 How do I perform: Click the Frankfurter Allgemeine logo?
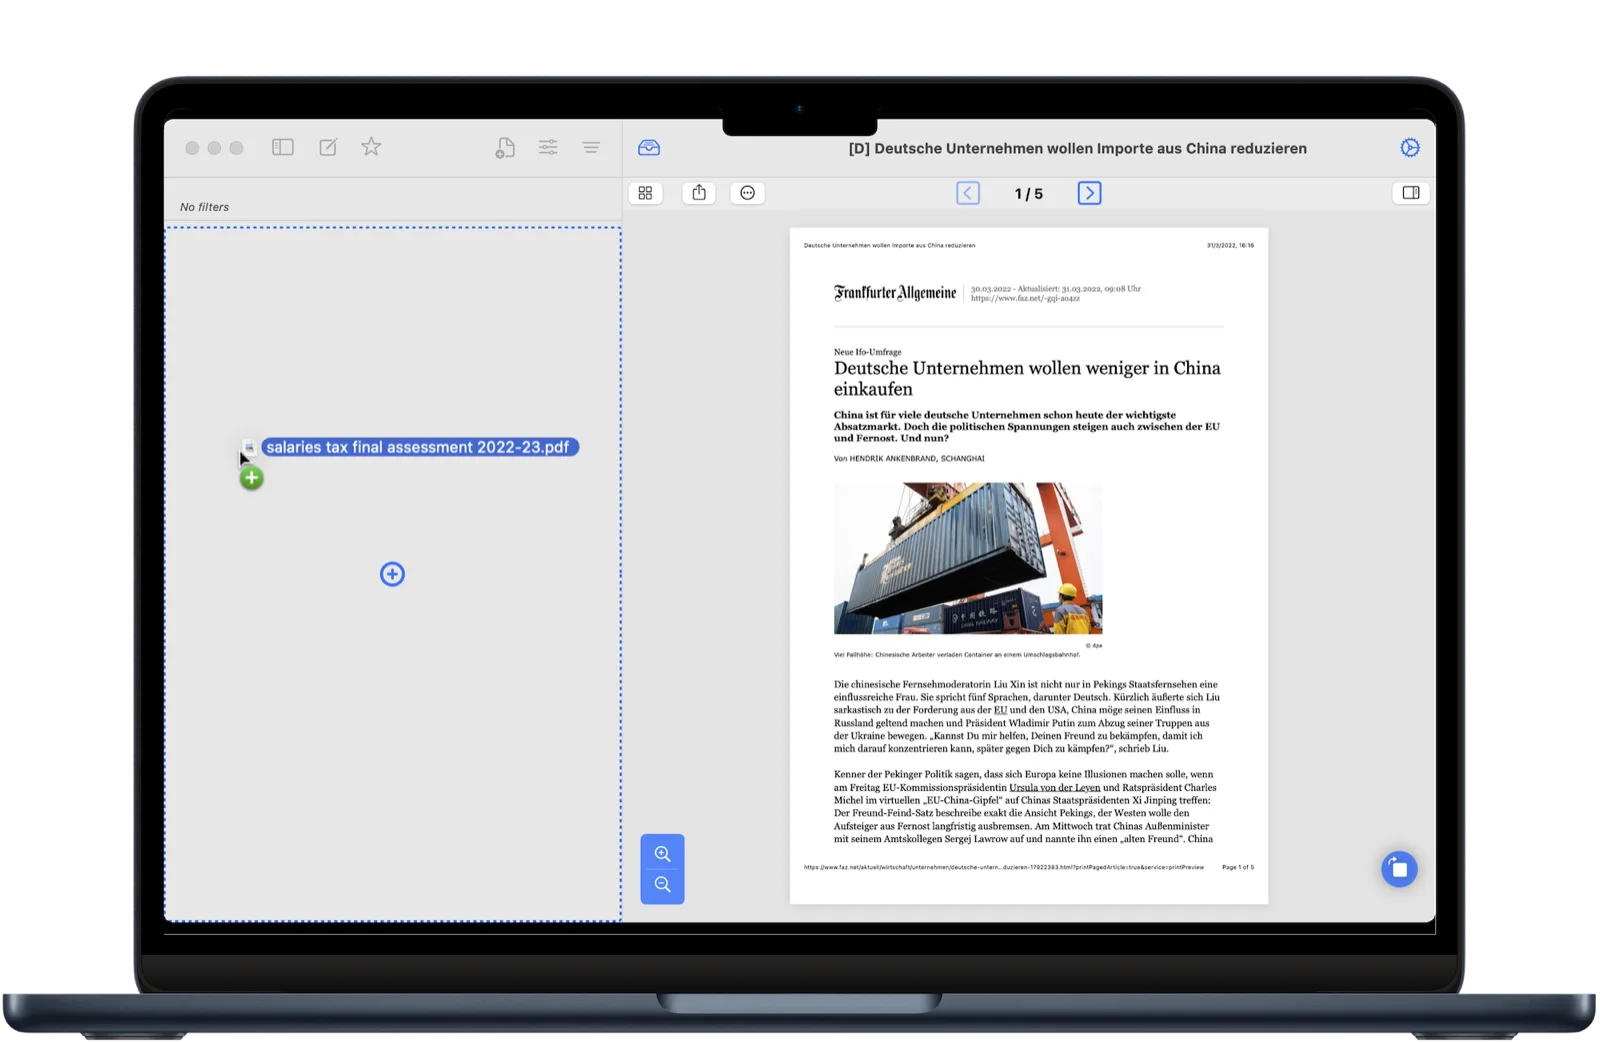point(895,293)
